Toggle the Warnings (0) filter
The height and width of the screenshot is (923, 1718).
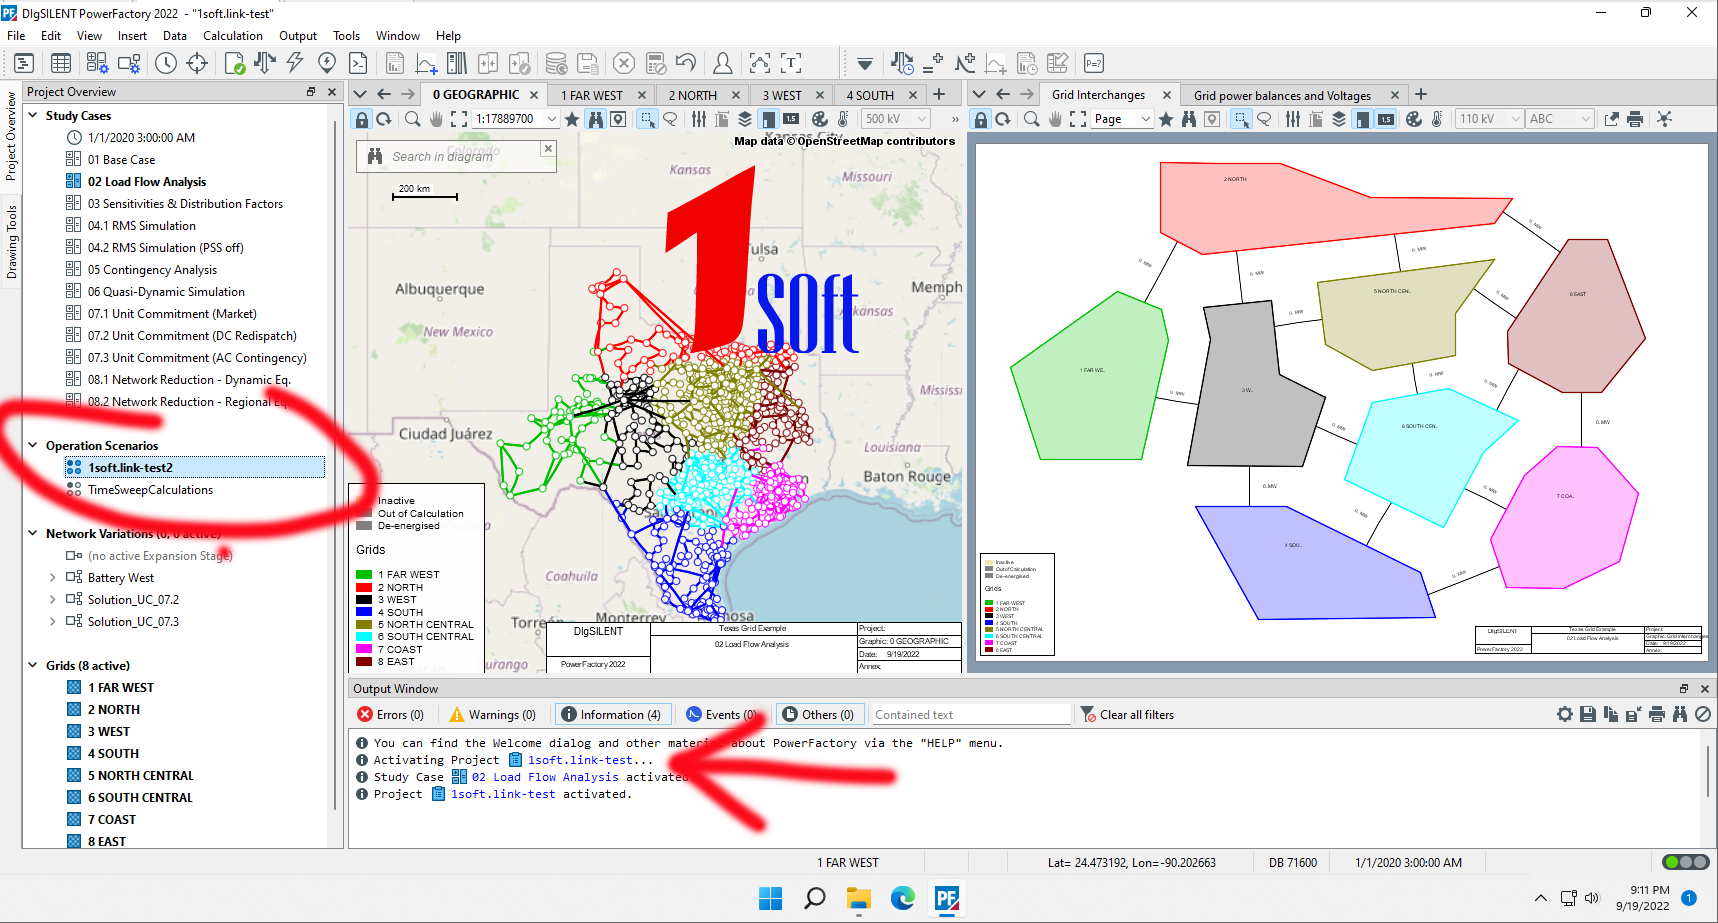point(493,714)
